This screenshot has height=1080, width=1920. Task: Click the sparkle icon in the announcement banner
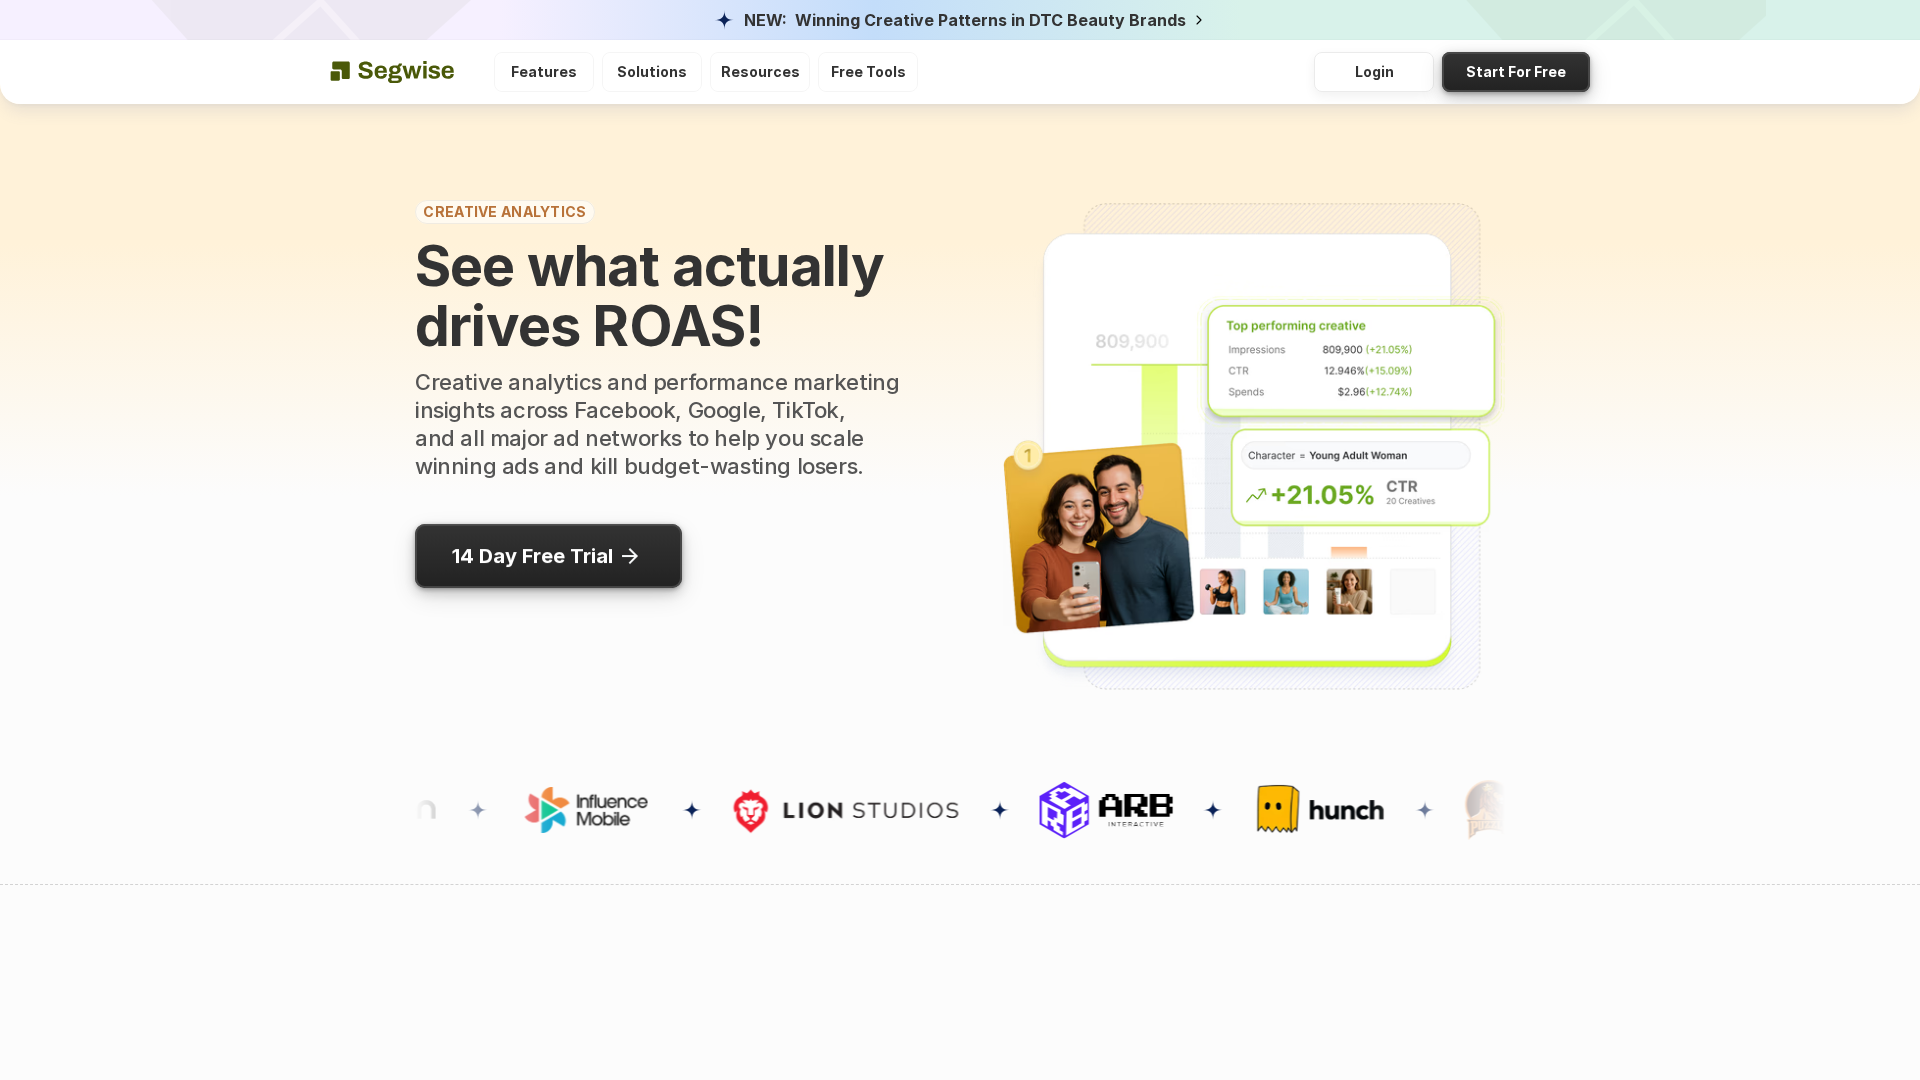[x=724, y=20]
